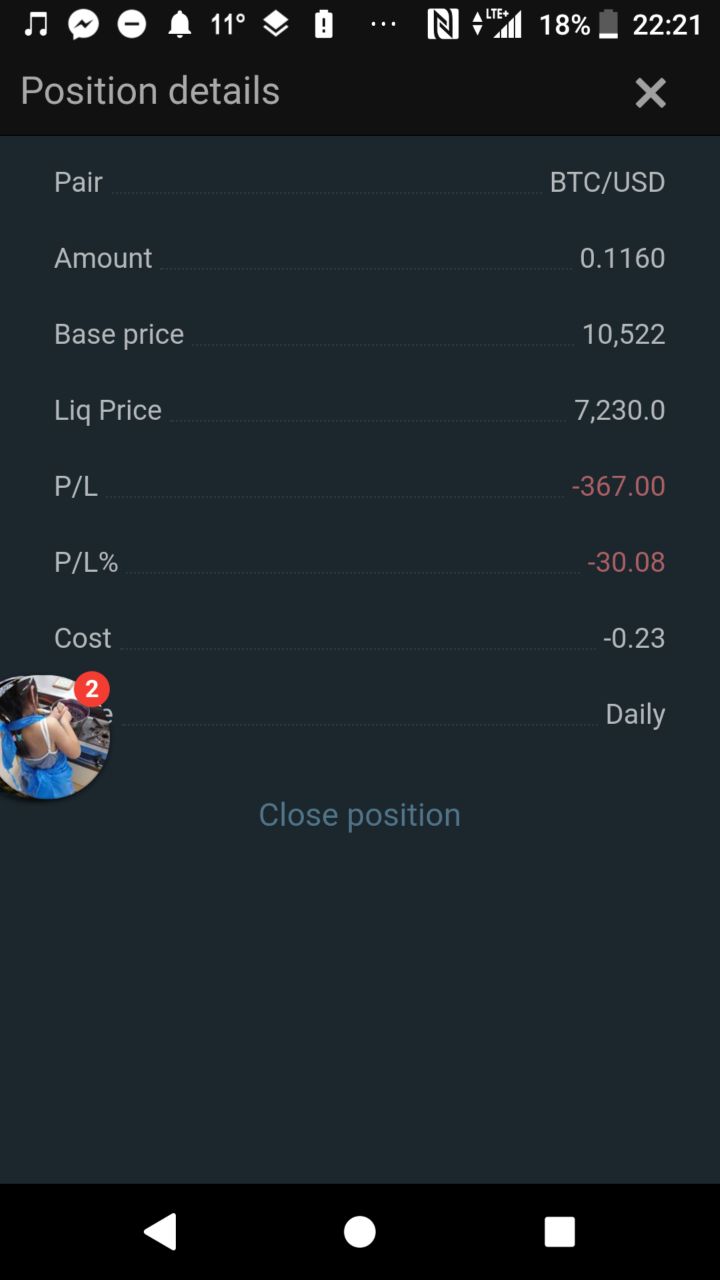The image size is (720, 1280).
Task: Tap the red unread badge showing 2
Action: tap(92, 689)
